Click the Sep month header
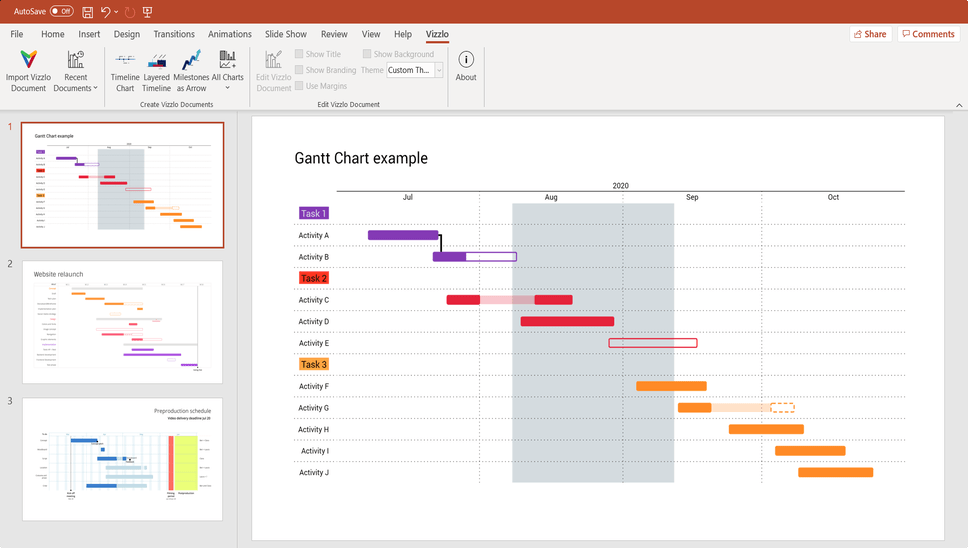The image size is (968, 548). tap(692, 197)
